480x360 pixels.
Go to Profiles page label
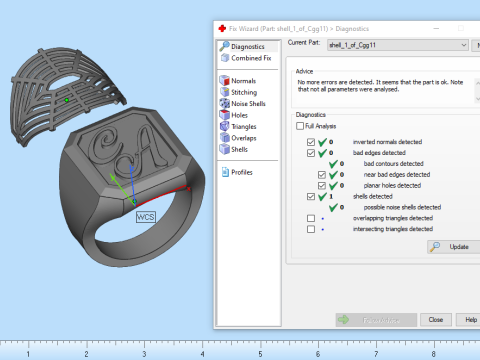(x=242, y=172)
